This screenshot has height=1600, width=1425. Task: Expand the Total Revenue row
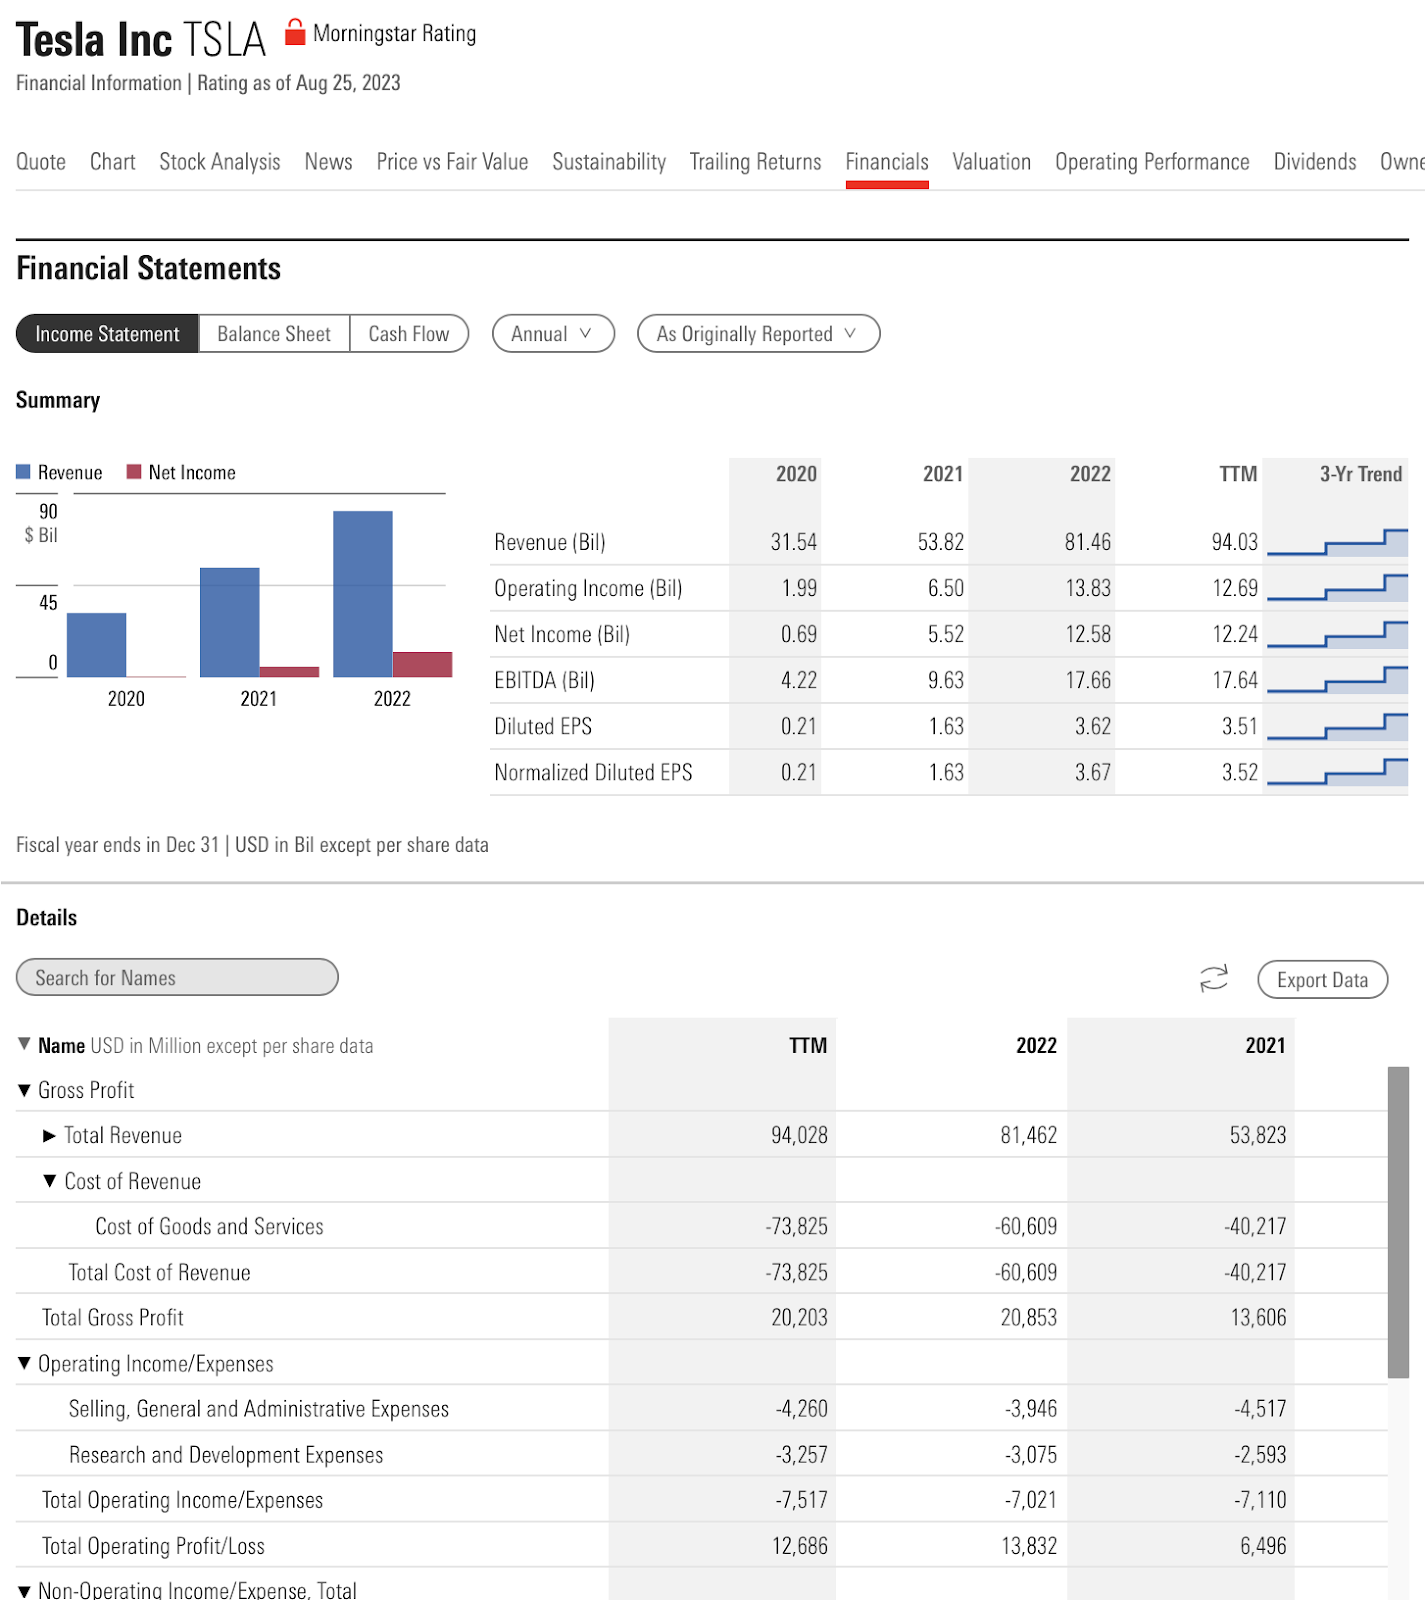(49, 1136)
